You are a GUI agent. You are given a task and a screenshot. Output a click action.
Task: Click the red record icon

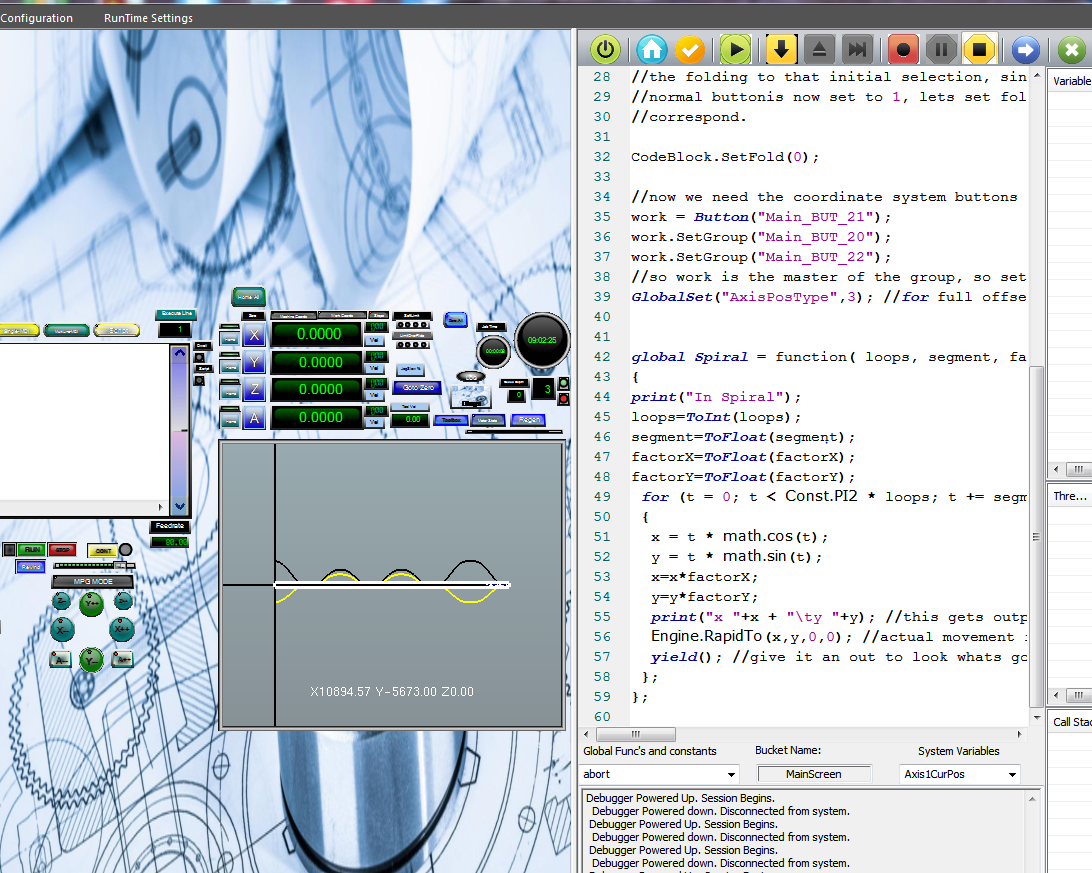click(903, 49)
